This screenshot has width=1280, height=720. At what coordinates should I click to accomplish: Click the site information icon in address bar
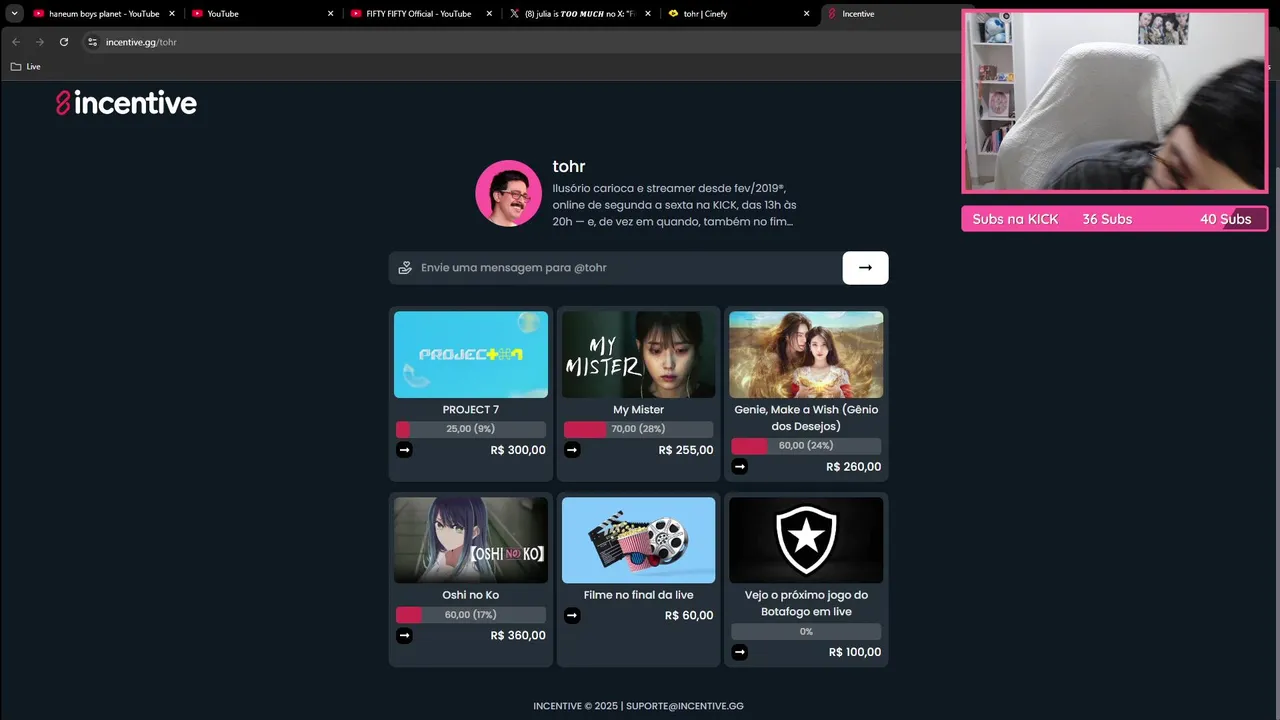(93, 42)
